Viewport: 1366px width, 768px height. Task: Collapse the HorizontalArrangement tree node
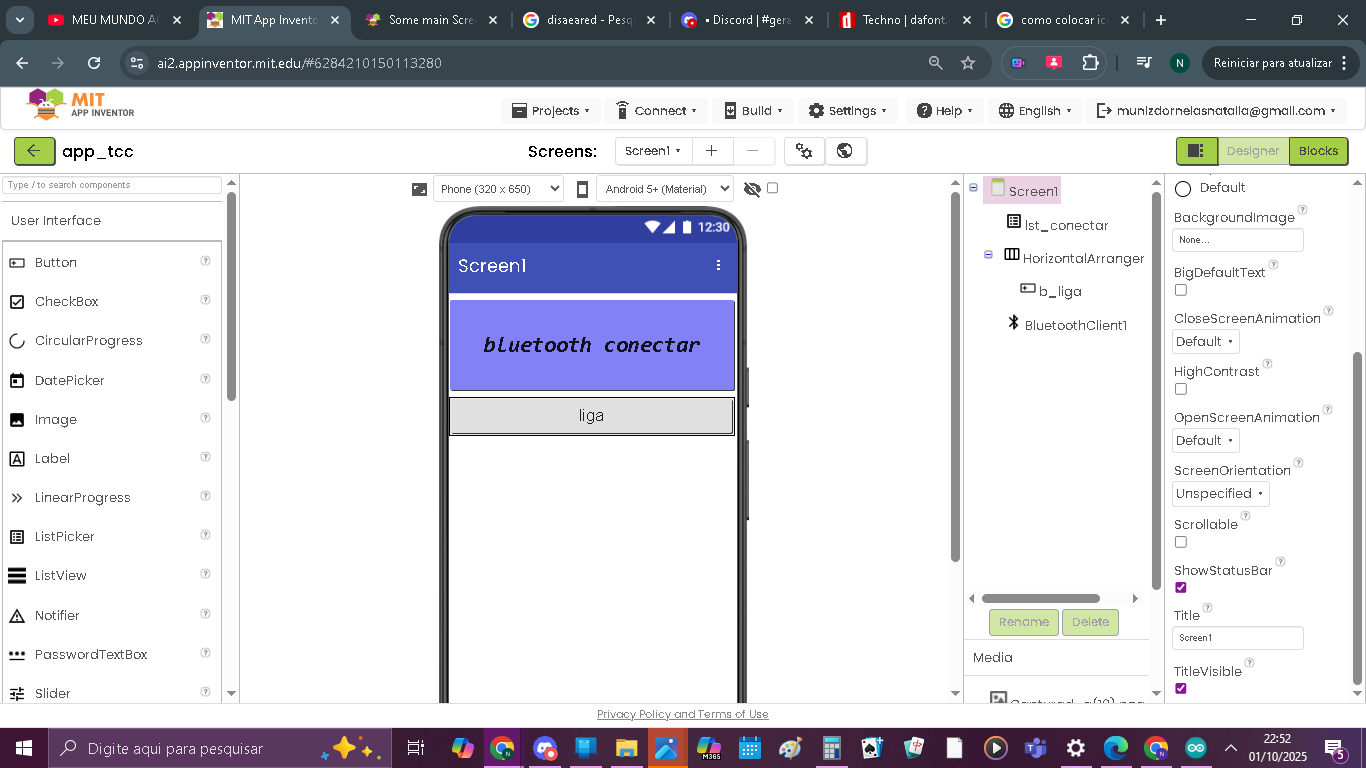pyautogui.click(x=988, y=255)
